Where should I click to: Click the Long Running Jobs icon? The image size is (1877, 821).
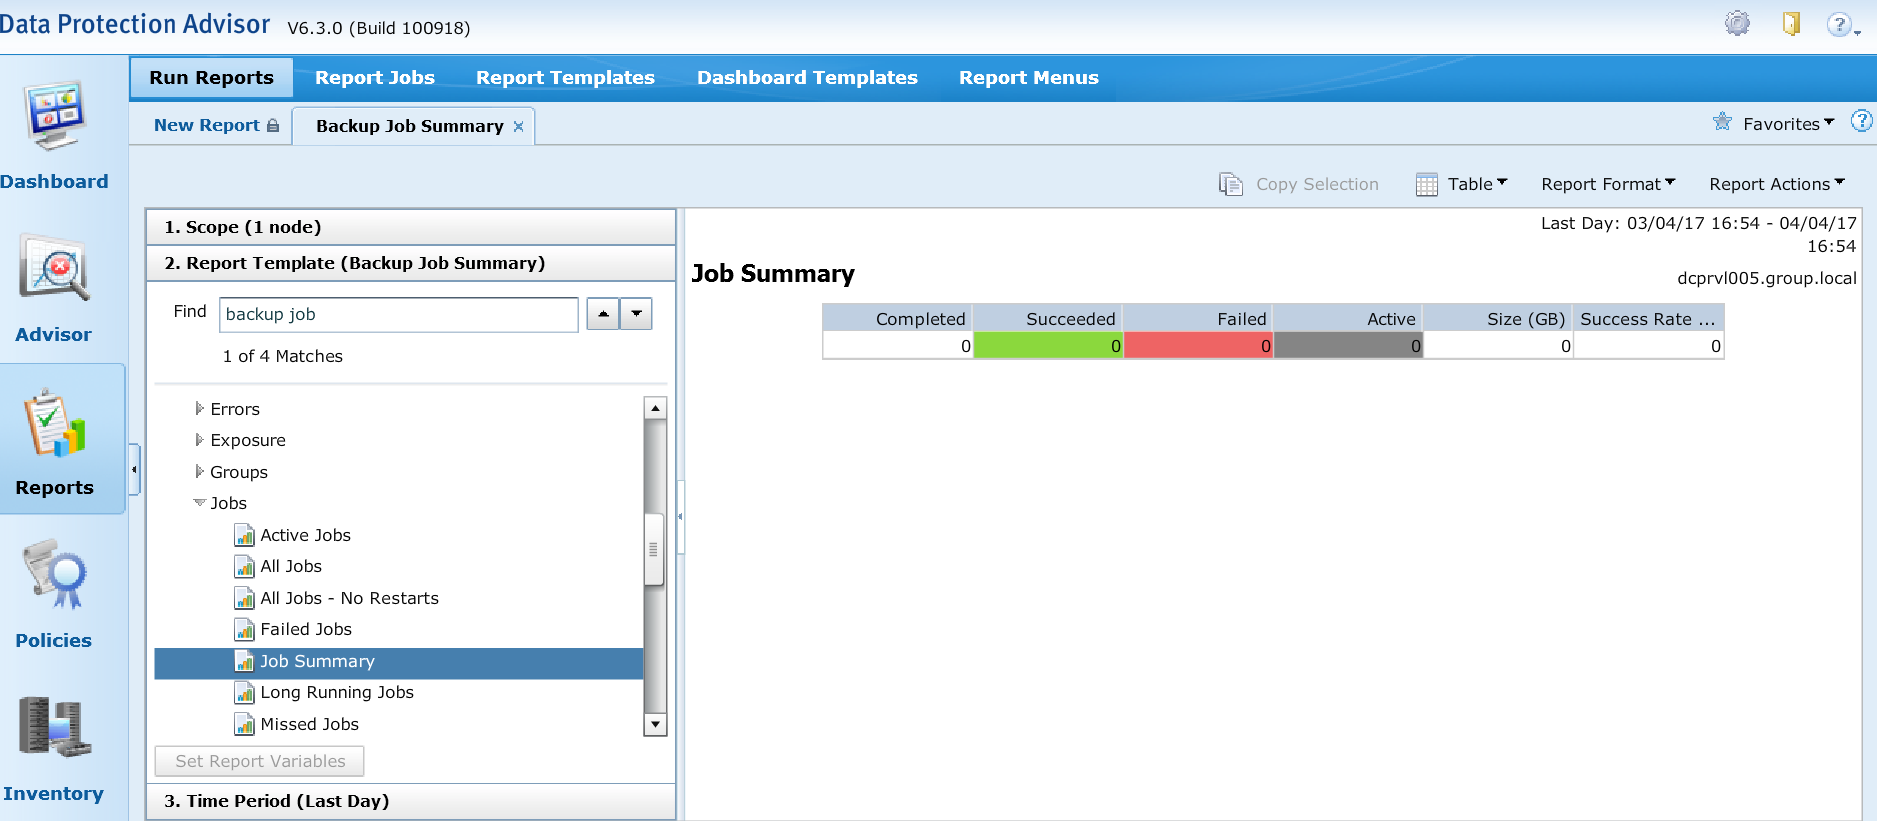[x=244, y=692]
